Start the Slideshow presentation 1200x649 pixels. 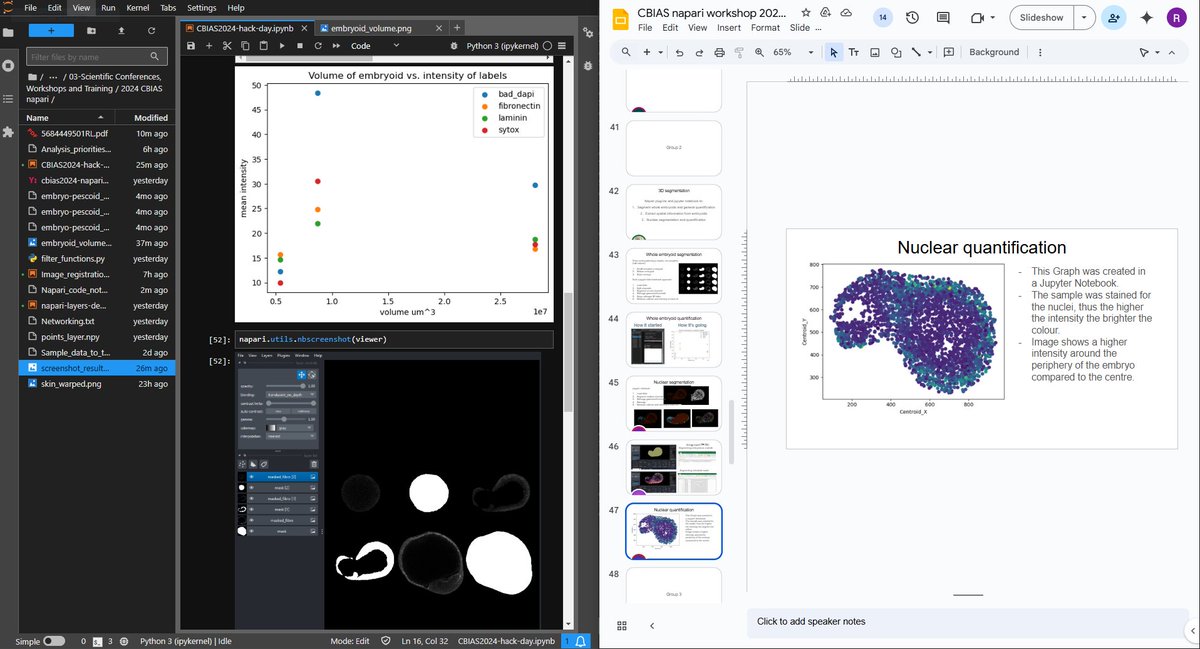coord(1042,18)
